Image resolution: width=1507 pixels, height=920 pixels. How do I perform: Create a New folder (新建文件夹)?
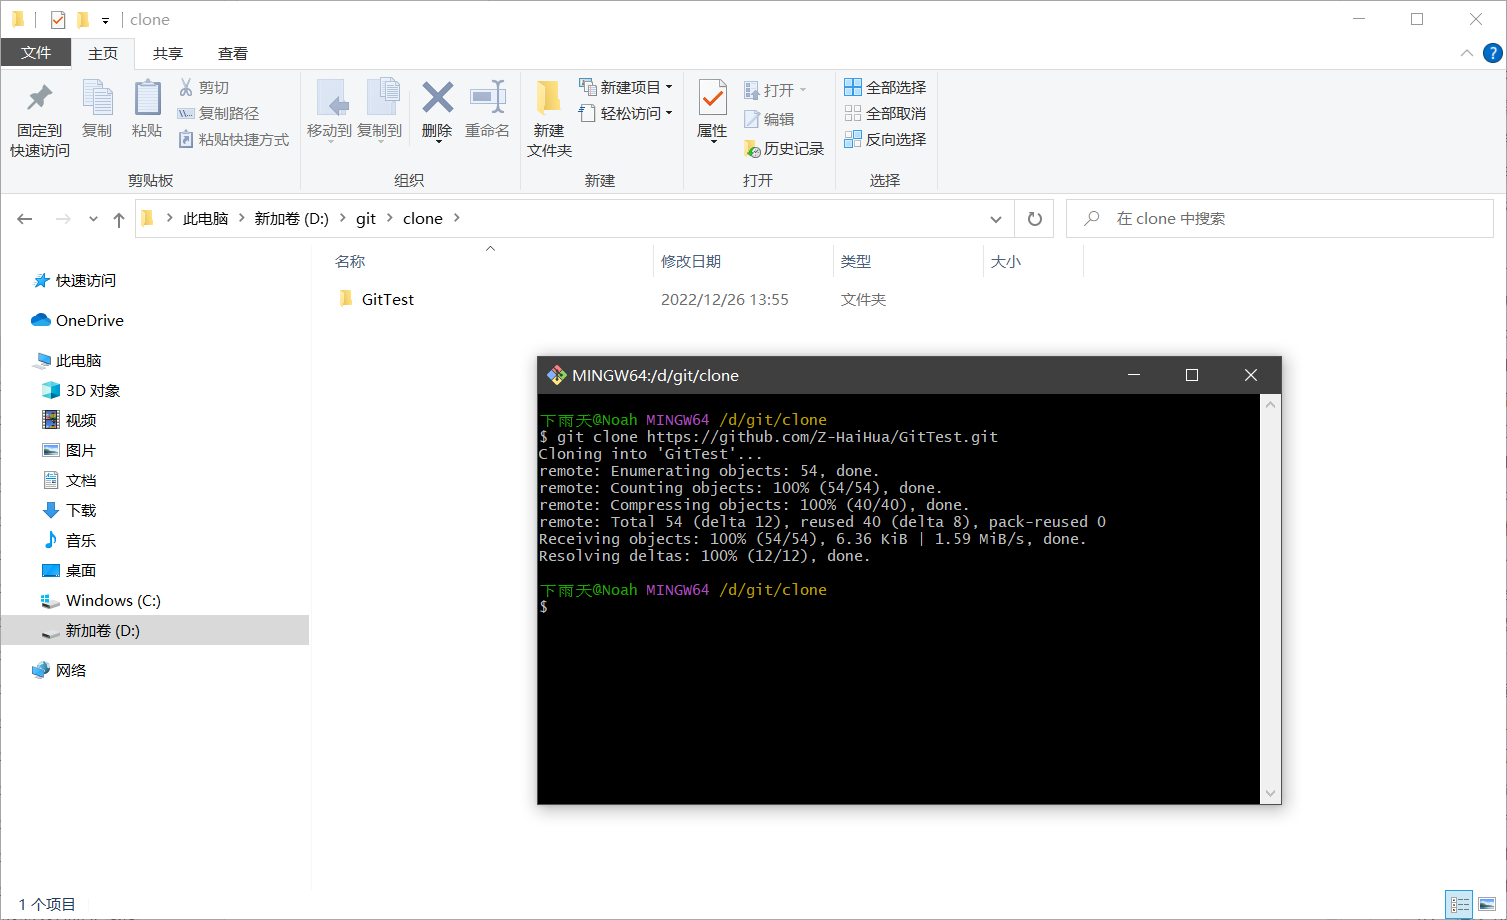[549, 118]
